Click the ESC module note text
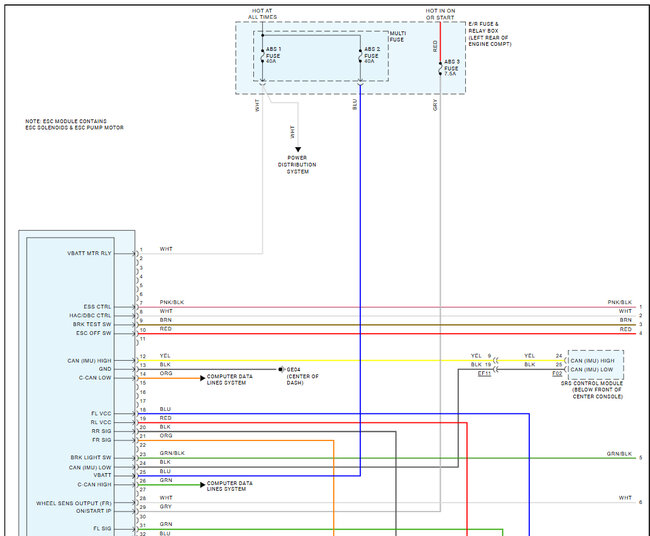 click(x=74, y=124)
